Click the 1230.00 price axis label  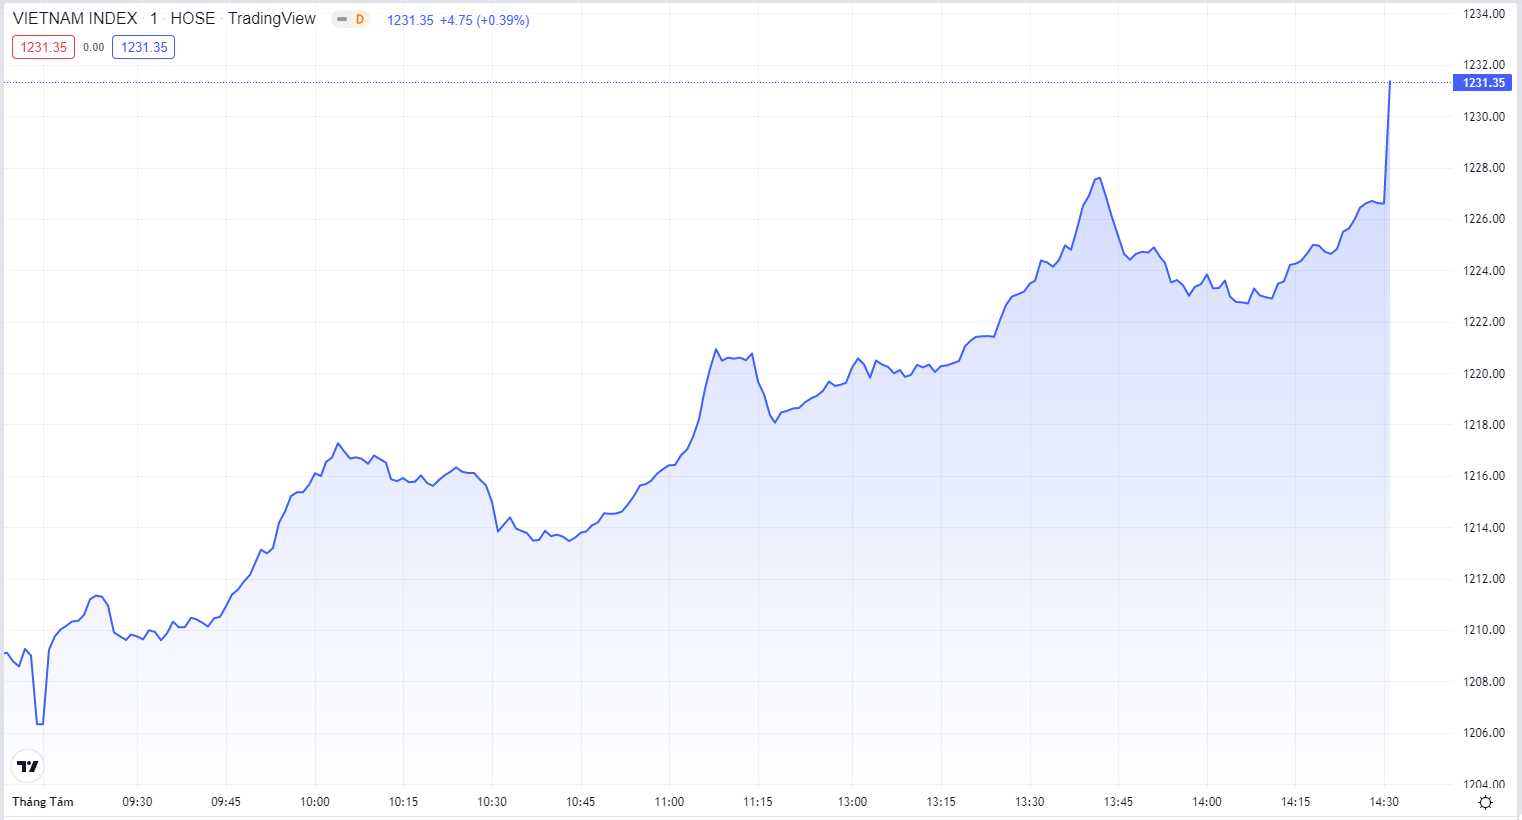pyautogui.click(x=1484, y=117)
